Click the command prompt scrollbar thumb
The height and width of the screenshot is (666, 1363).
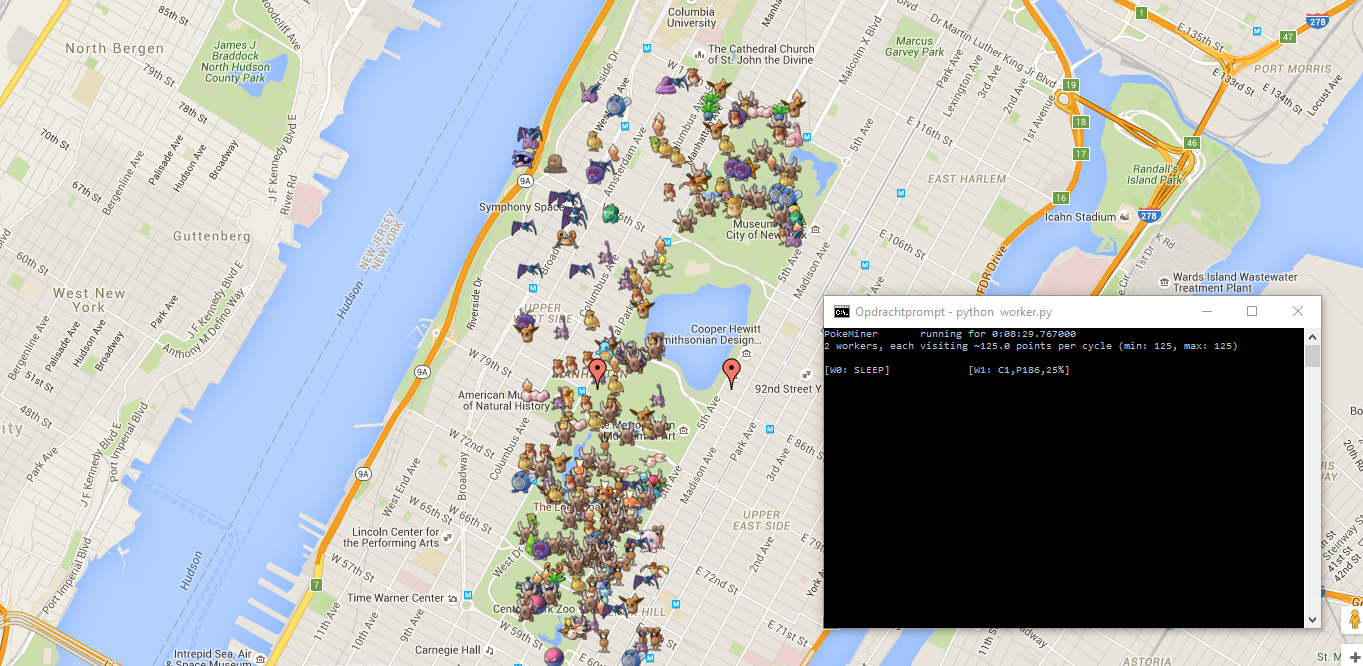(x=1312, y=356)
